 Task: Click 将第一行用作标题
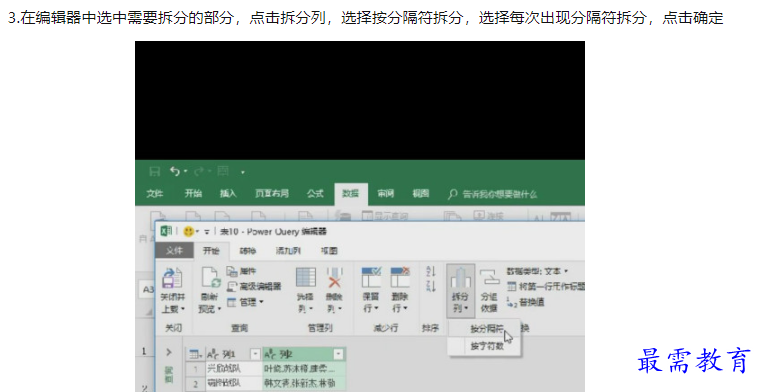tap(546, 286)
